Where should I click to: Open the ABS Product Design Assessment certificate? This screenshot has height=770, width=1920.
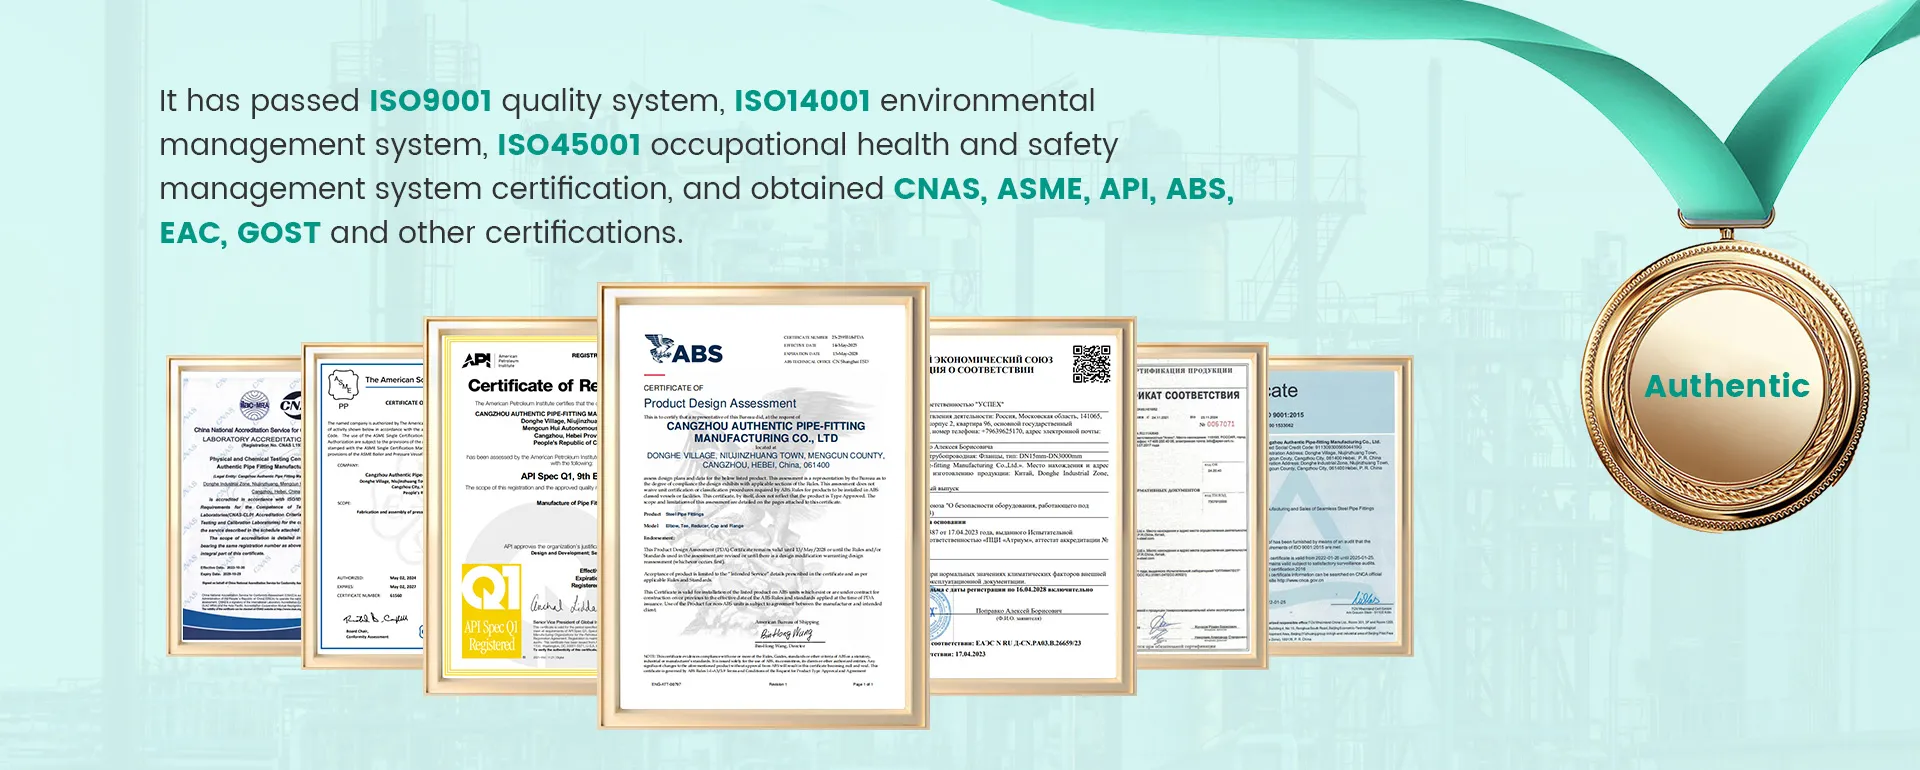pos(764,506)
